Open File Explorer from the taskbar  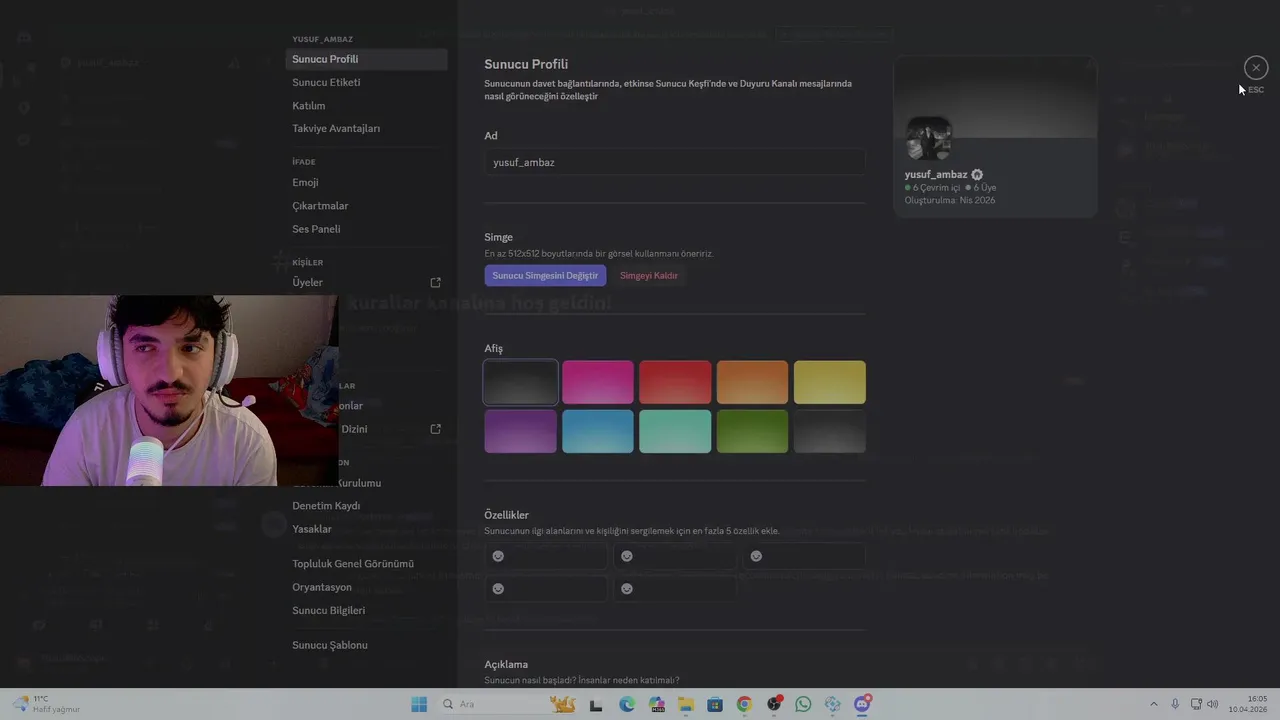click(686, 704)
